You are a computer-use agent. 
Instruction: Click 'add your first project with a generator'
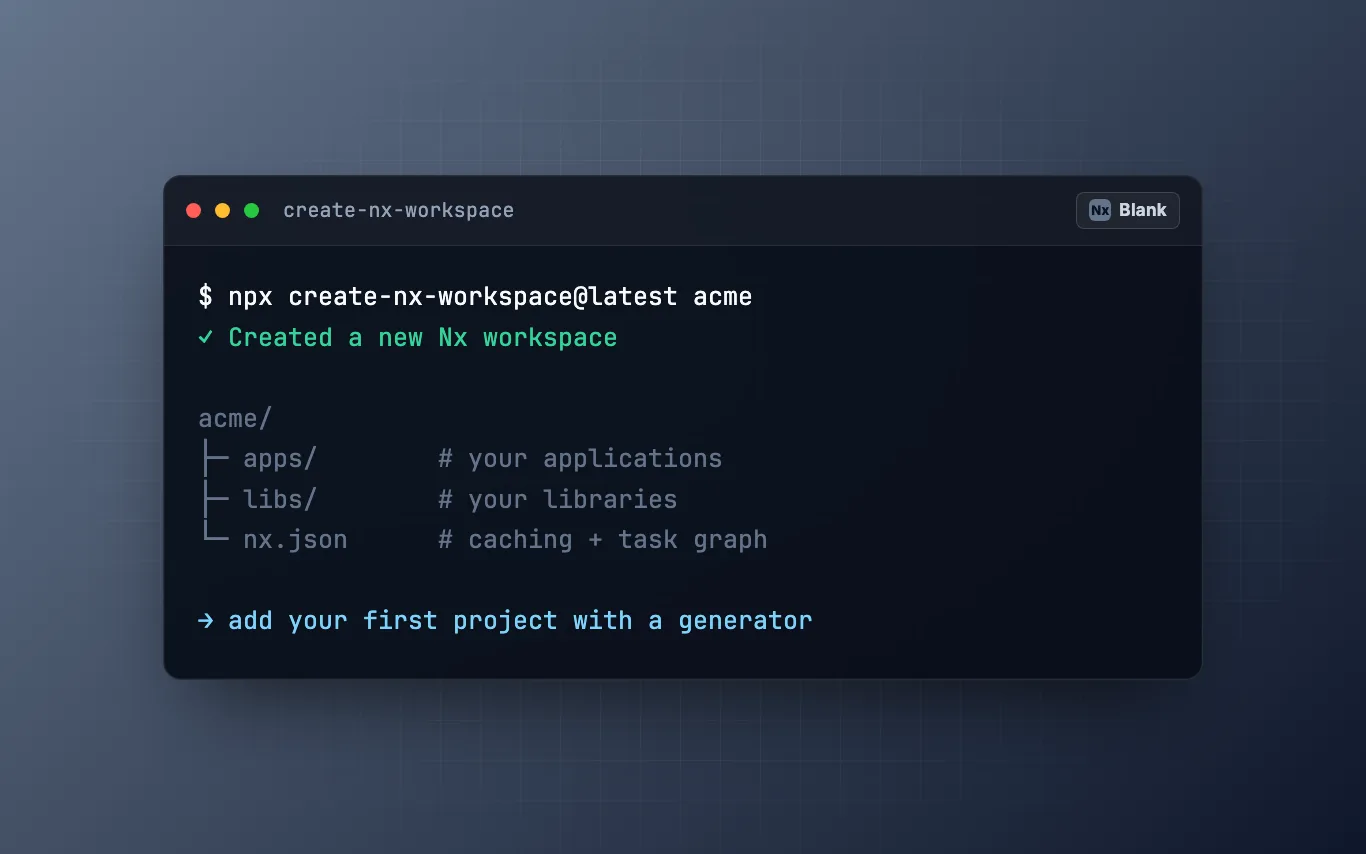[x=520, y=621]
